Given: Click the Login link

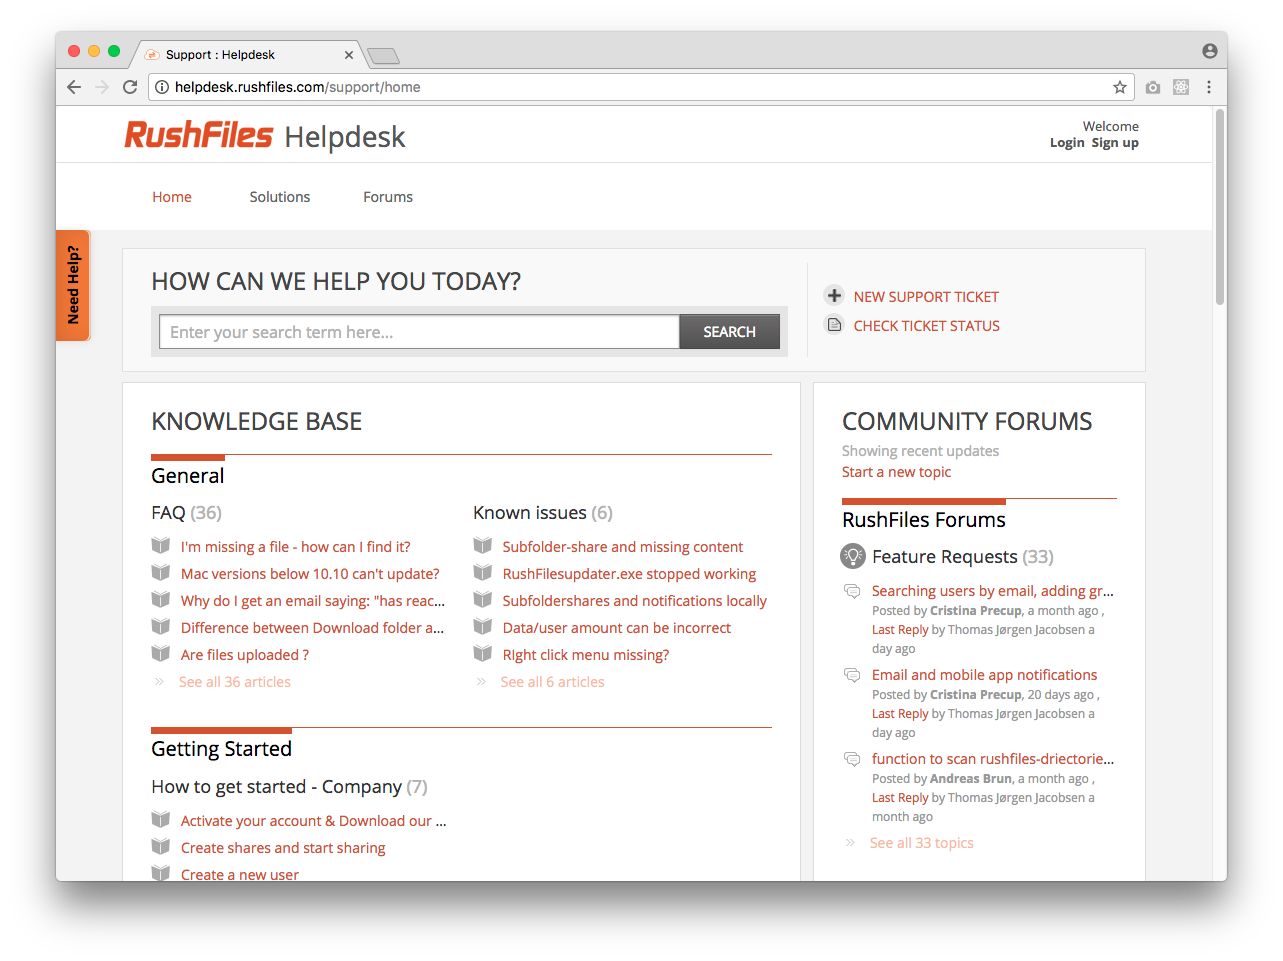Looking at the screenshot, I should click(x=1067, y=143).
